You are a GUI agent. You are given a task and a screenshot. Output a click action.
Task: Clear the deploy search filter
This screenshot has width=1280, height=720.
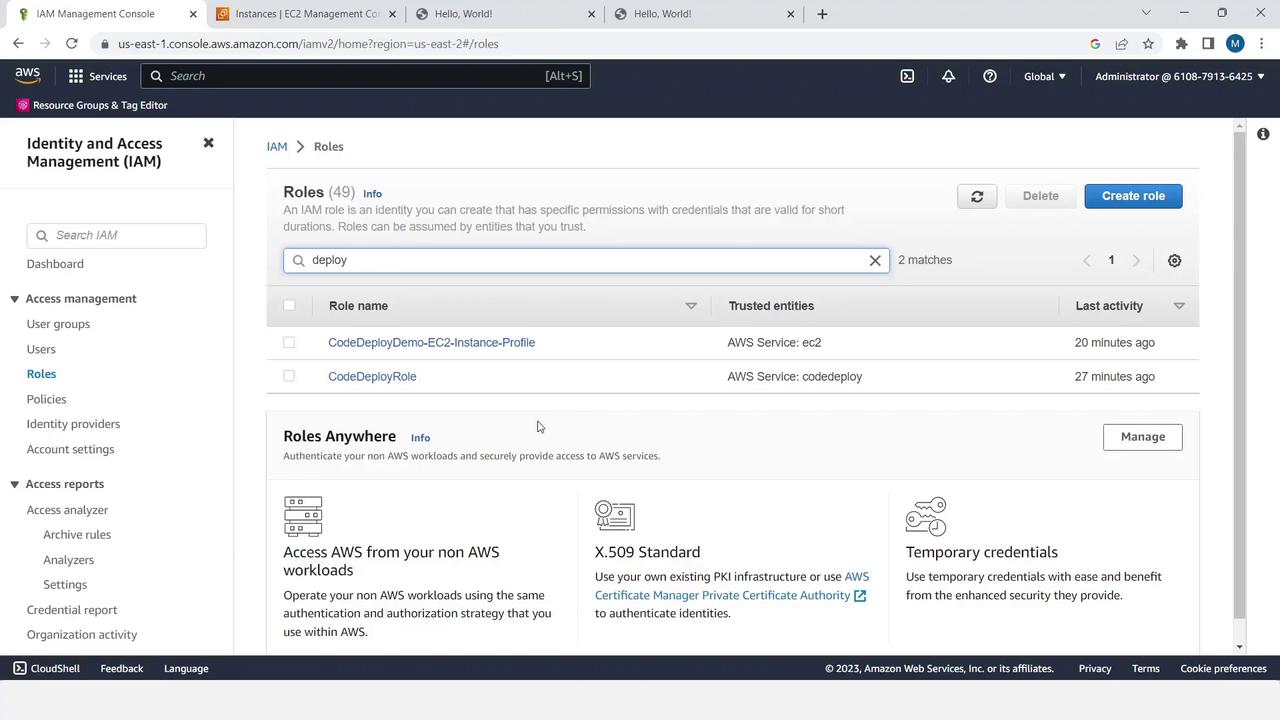point(875,260)
